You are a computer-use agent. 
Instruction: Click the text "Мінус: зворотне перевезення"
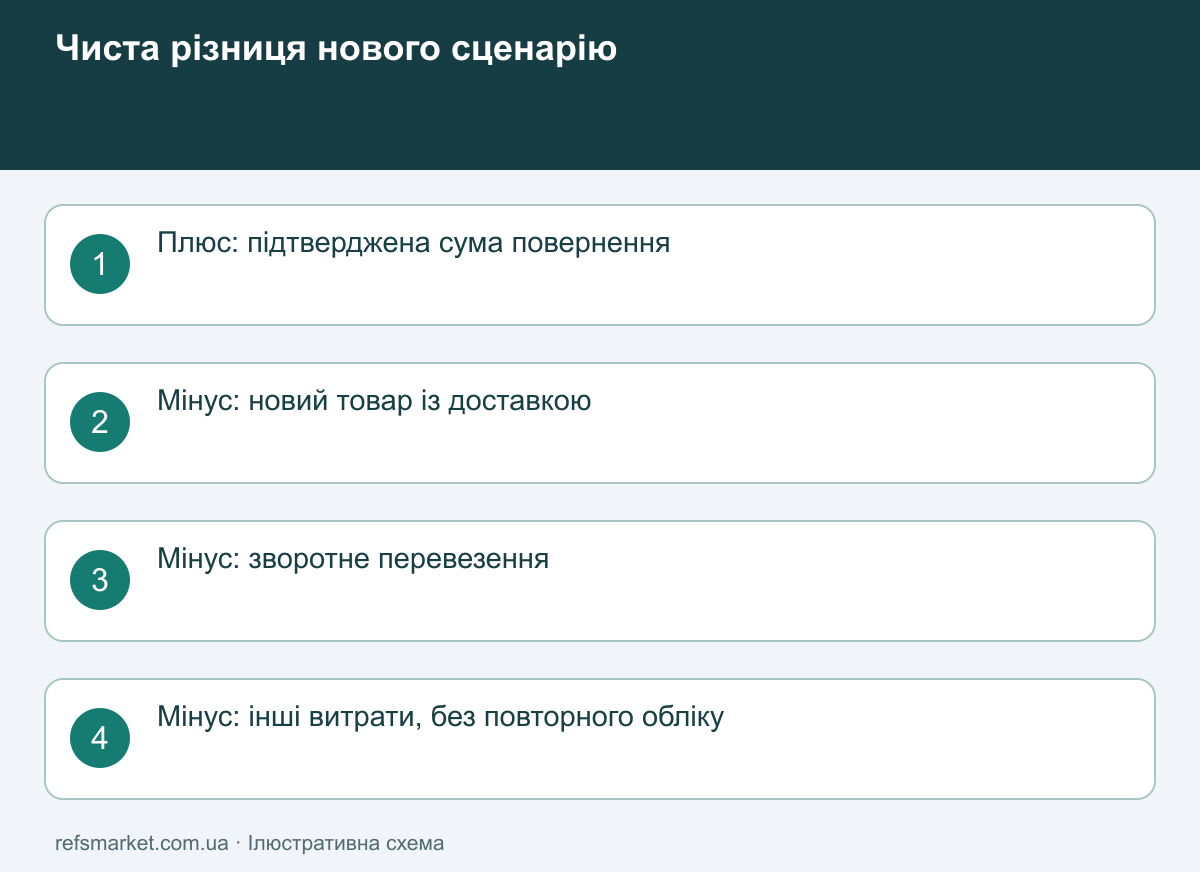pos(354,559)
